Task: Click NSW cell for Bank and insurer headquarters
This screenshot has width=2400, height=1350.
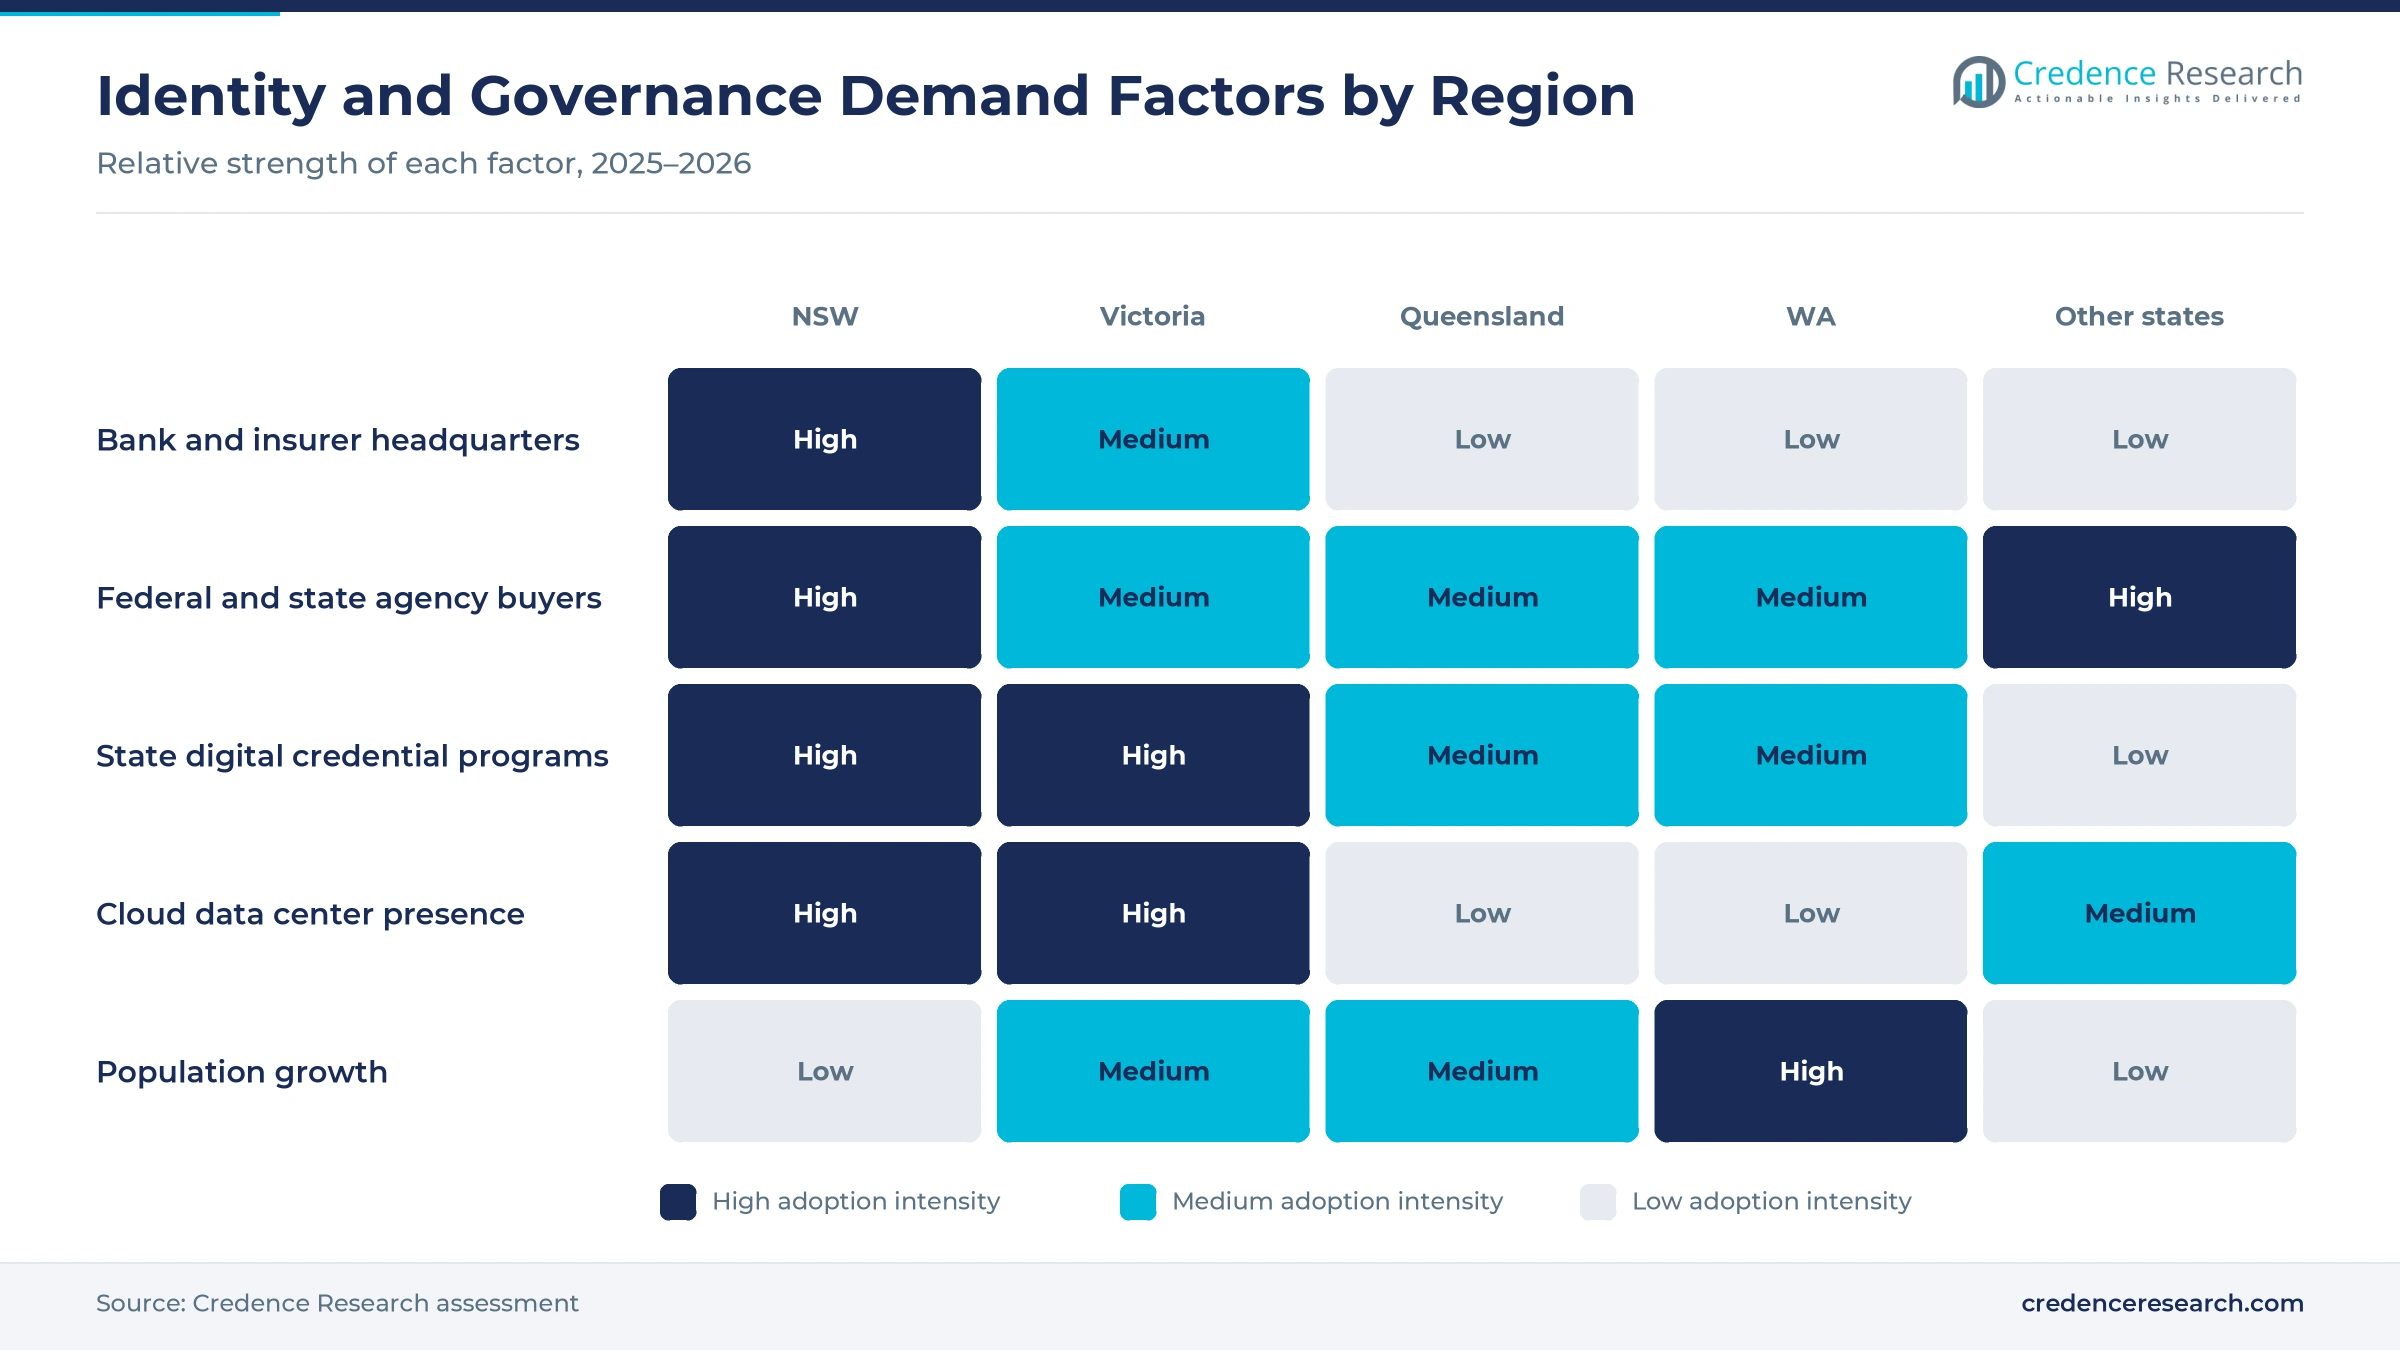Action: [825, 439]
